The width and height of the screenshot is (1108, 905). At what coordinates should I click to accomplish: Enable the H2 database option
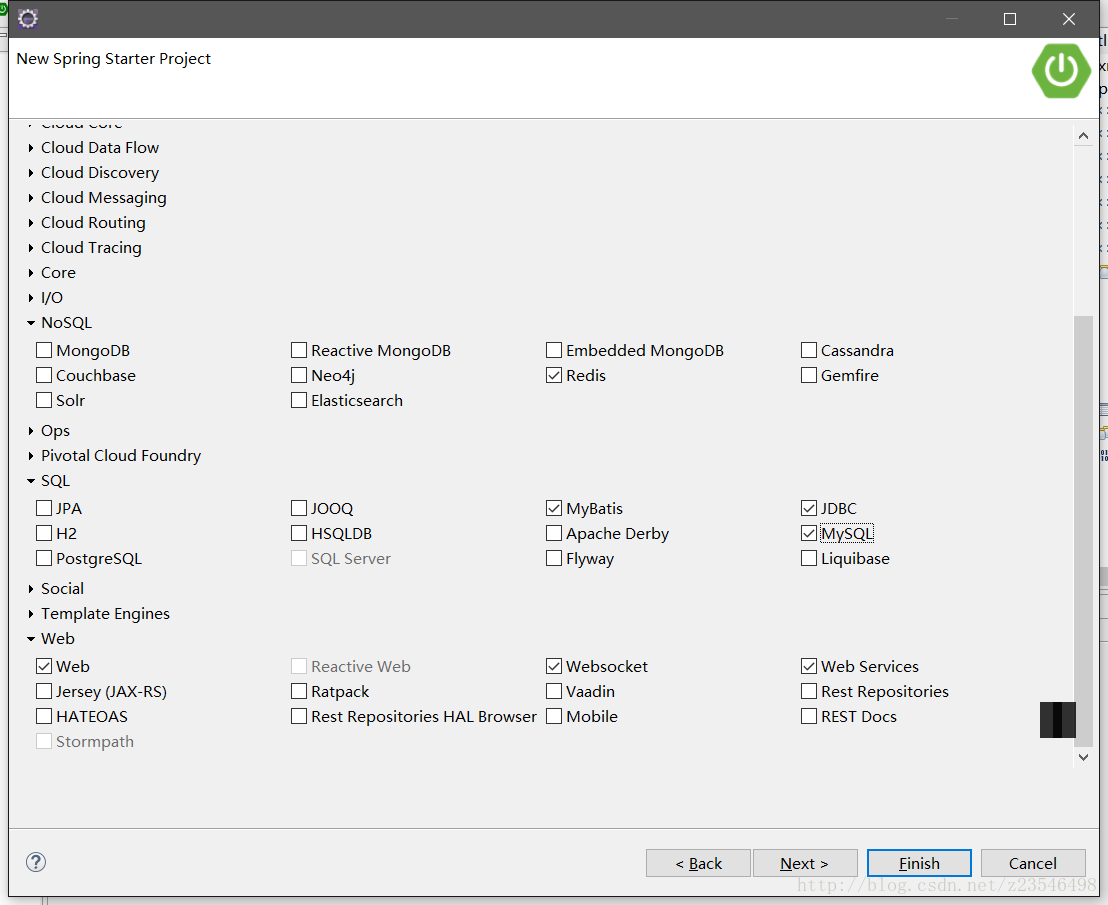[45, 533]
